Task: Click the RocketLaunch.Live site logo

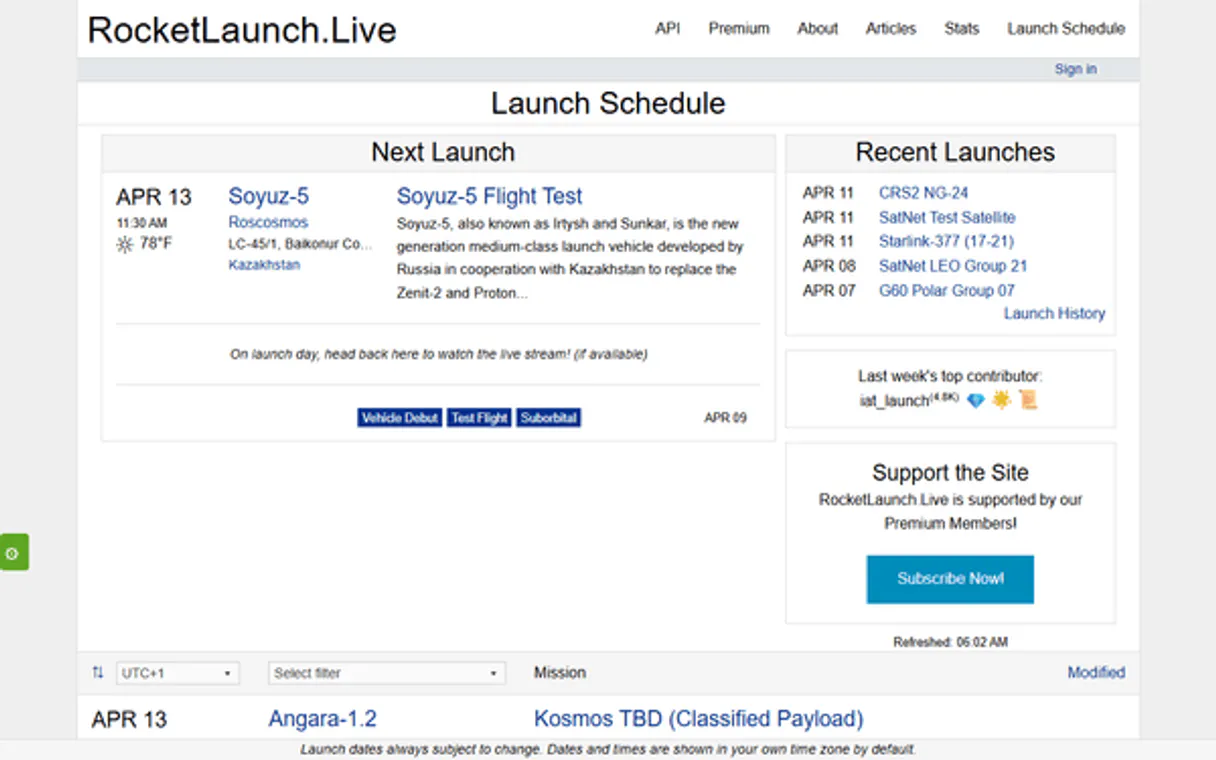Action: coord(243,30)
